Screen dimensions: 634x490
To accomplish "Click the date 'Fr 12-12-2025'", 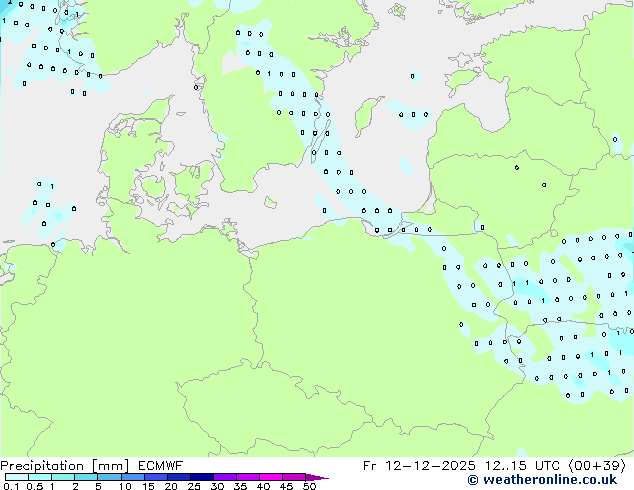I will [418, 466].
